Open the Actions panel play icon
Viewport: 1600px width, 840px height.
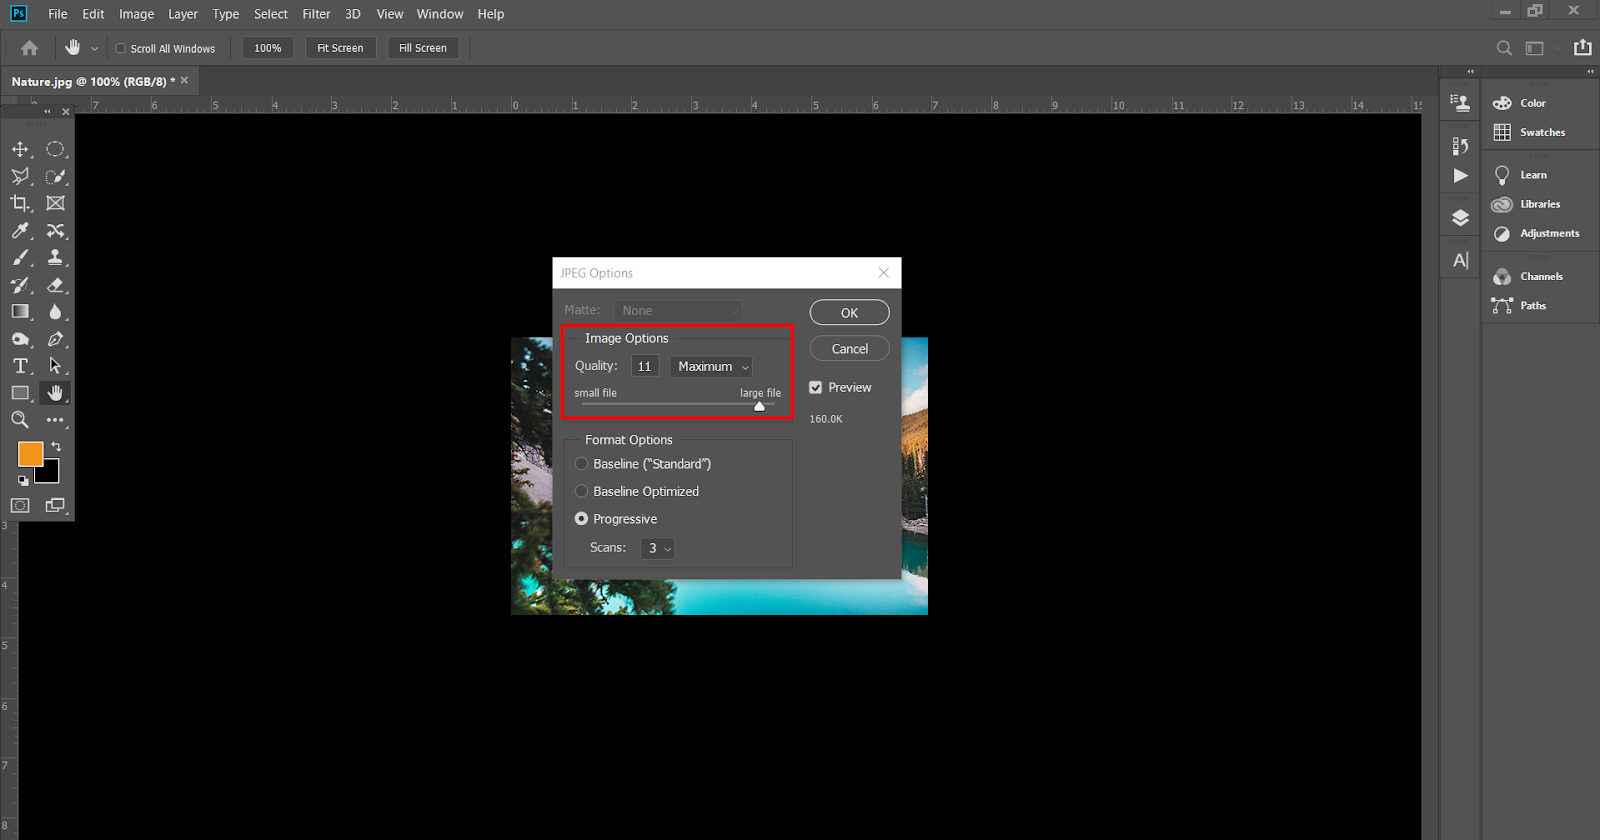coord(1461,176)
